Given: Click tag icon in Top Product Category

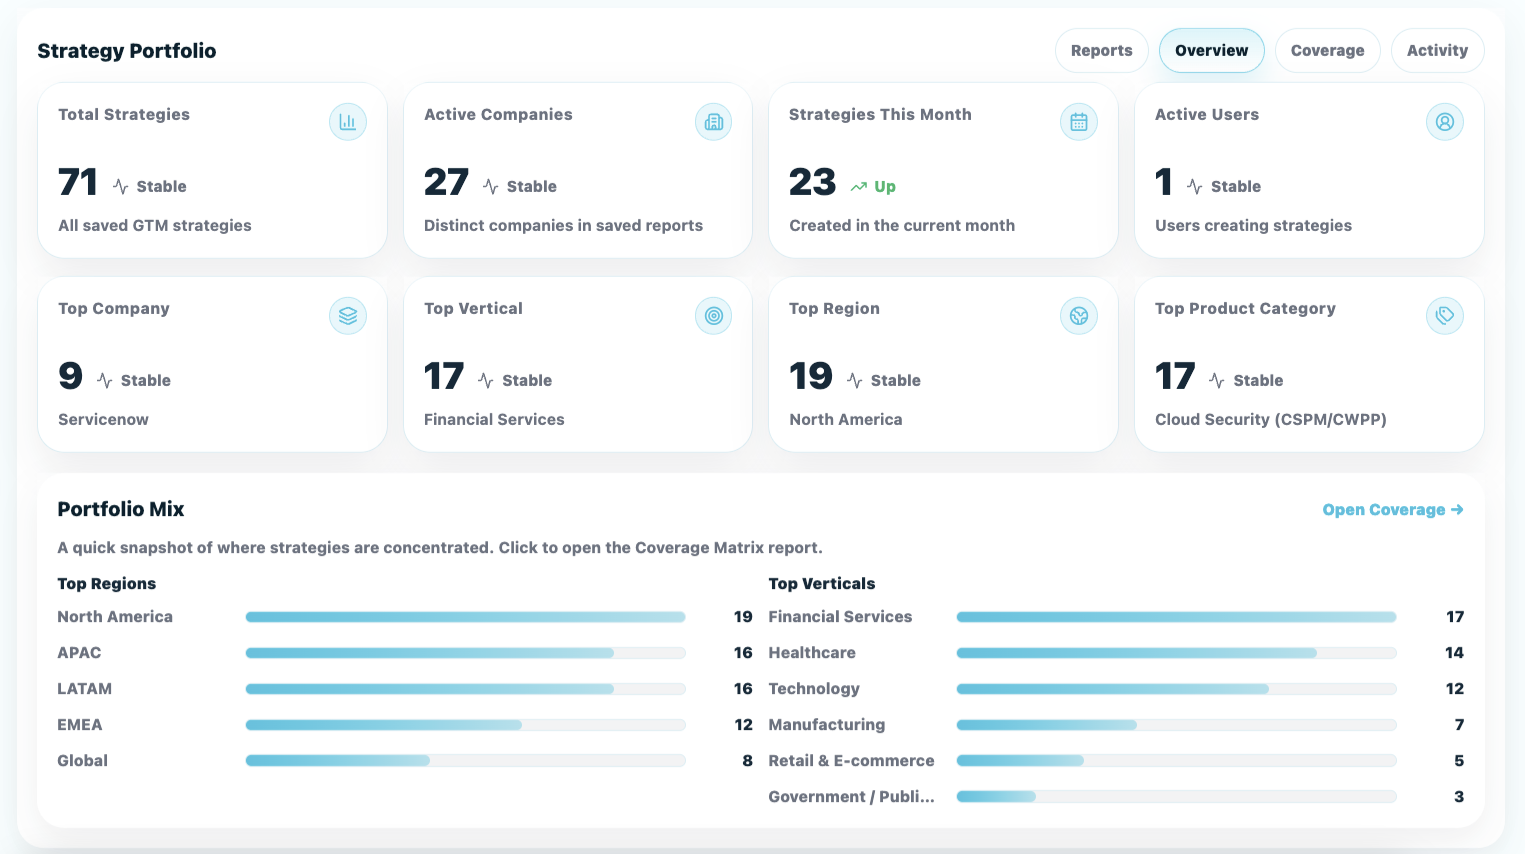Looking at the screenshot, I should [x=1444, y=316].
